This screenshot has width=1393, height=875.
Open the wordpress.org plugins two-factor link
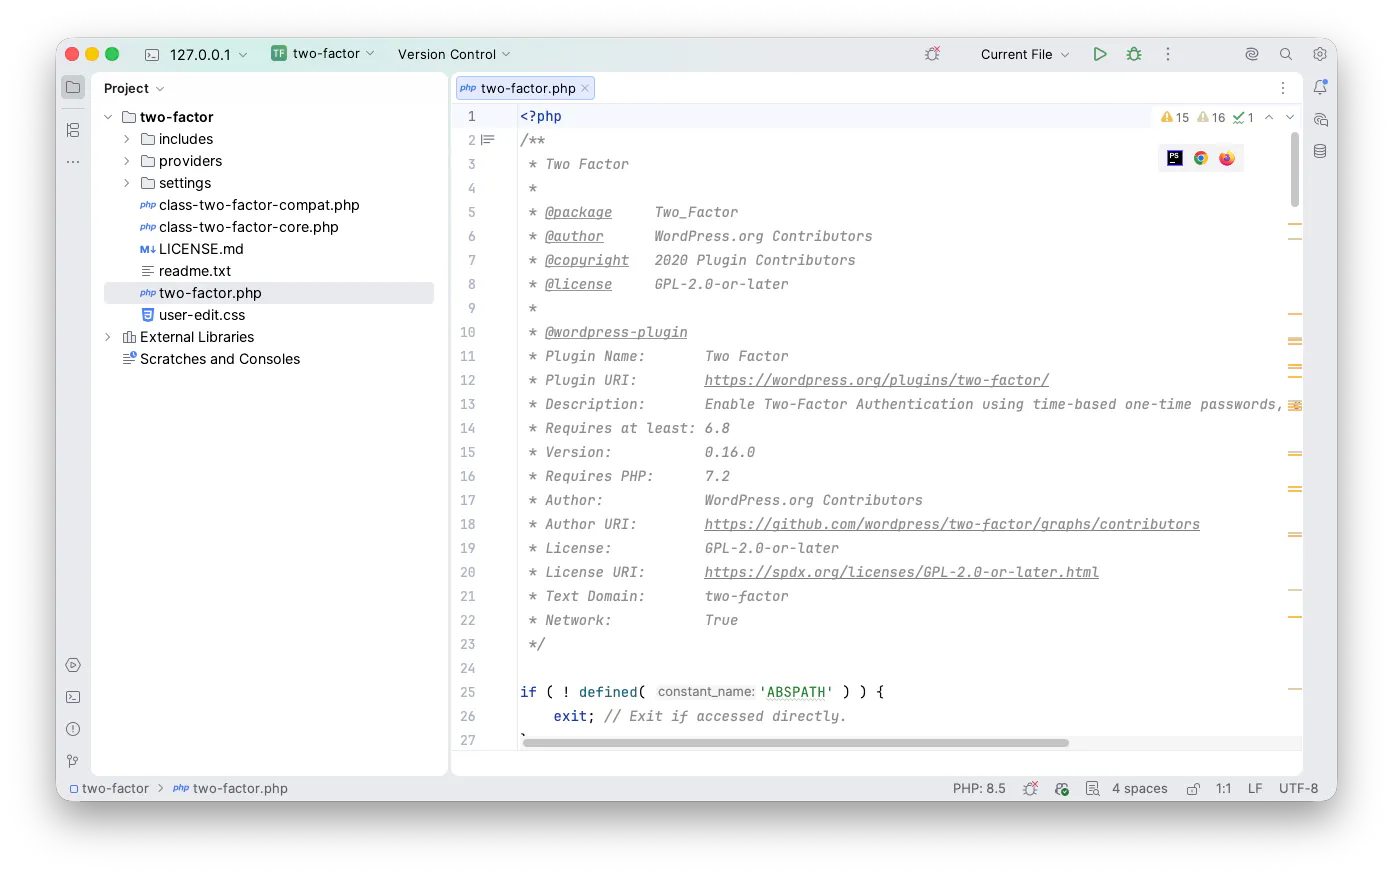[876, 380]
